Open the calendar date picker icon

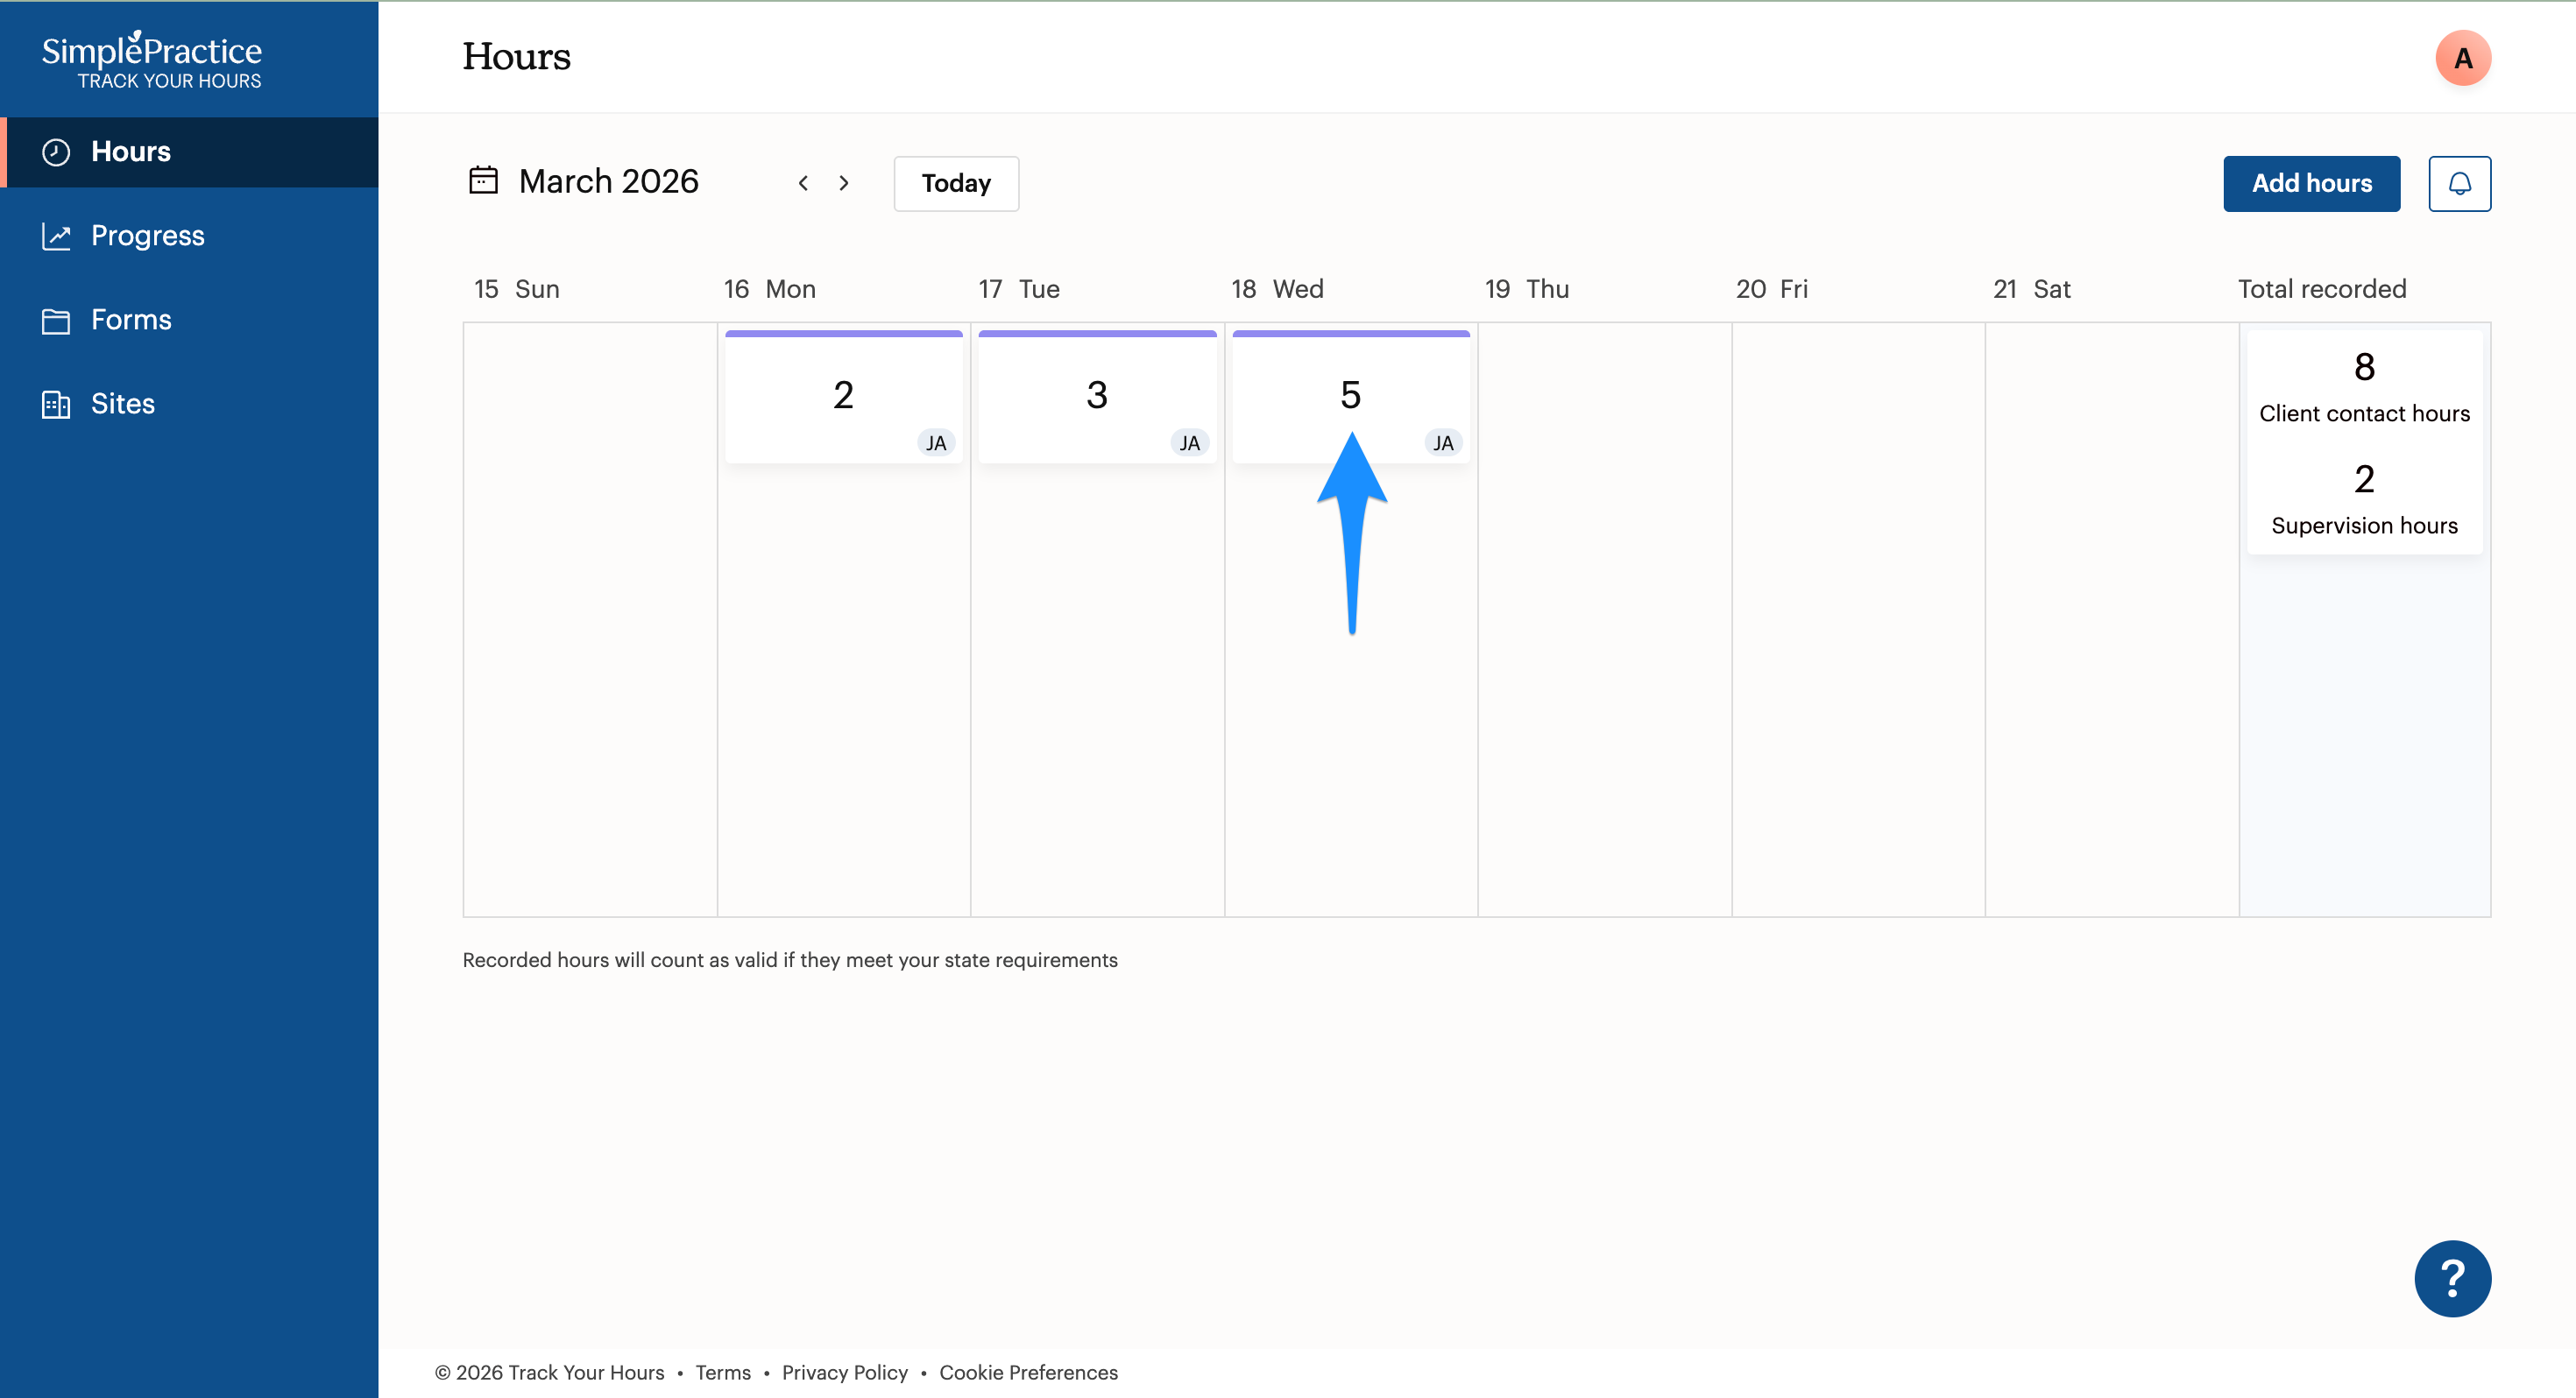(x=484, y=181)
